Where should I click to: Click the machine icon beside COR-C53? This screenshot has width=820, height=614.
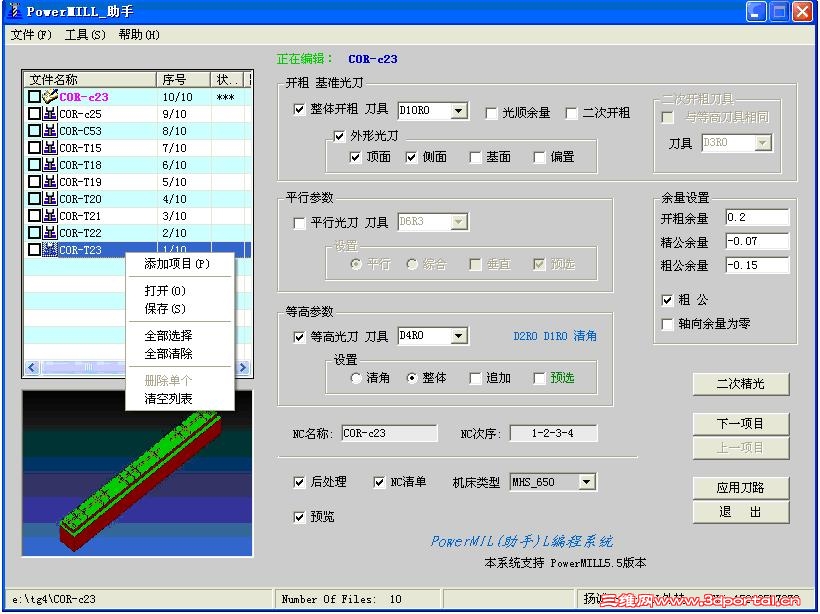pos(50,130)
